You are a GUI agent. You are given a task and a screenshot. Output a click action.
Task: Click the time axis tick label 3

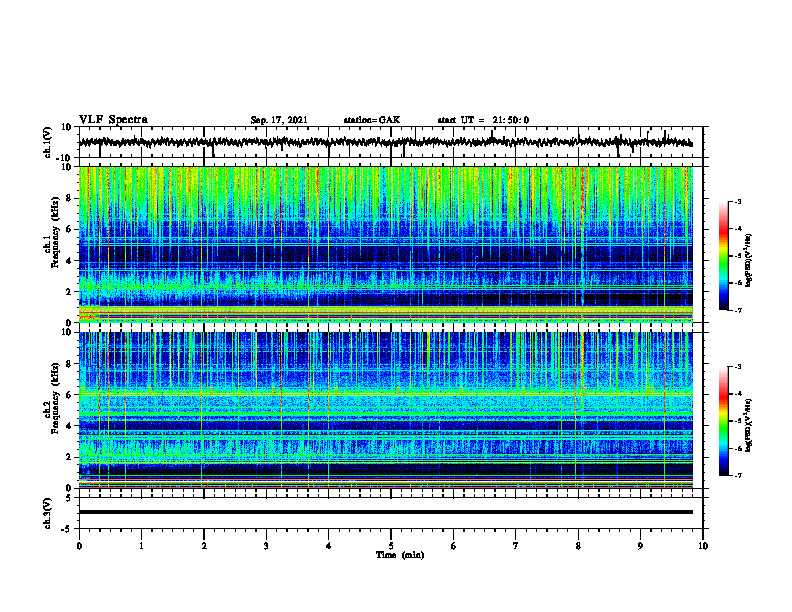point(266,546)
